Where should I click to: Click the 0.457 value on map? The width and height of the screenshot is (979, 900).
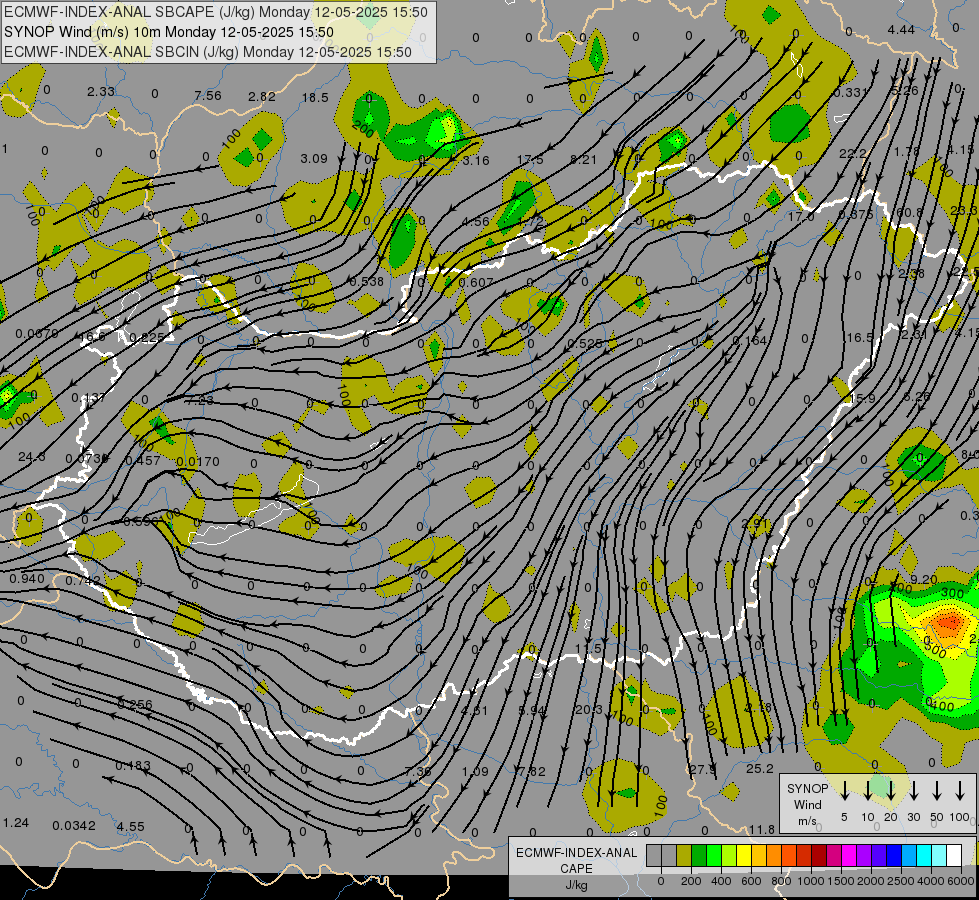(143, 460)
